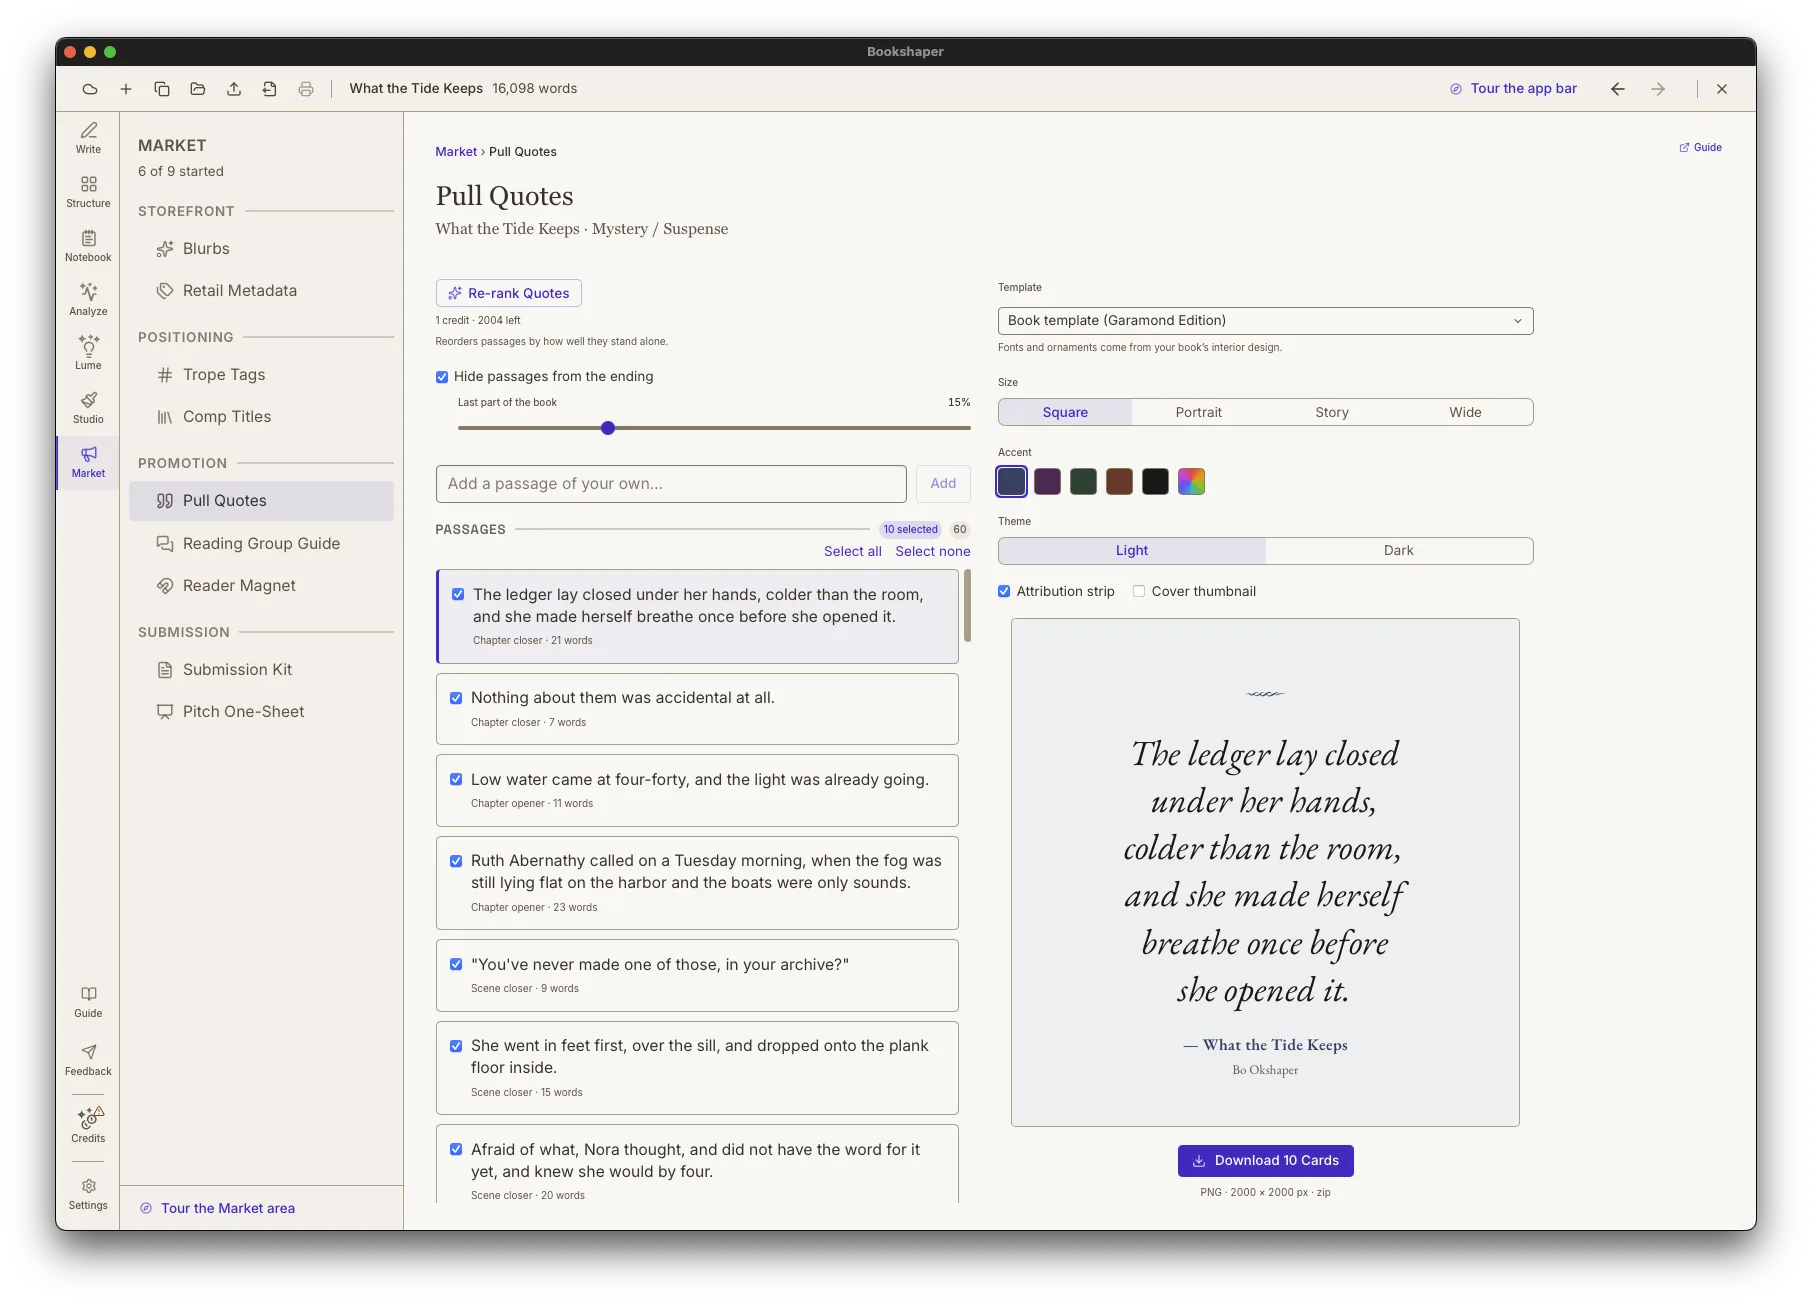The image size is (1812, 1304).
Task: Choose the rainbow custom accent swatch
Action: point(1191,482)
